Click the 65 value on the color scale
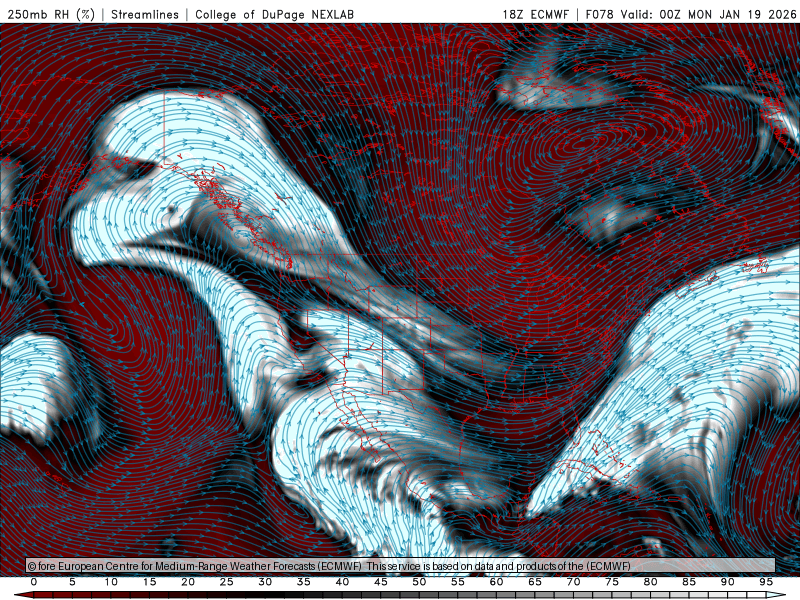800x600 pixels. (535, 582)
